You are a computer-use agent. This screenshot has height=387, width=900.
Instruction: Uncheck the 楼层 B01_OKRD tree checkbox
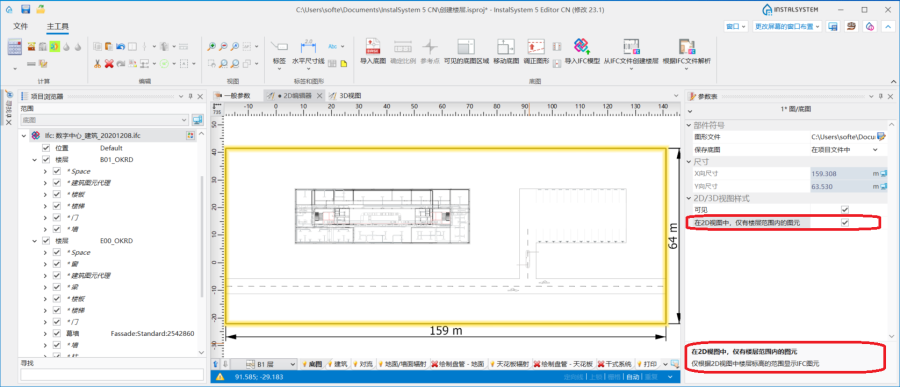point(46,160)
